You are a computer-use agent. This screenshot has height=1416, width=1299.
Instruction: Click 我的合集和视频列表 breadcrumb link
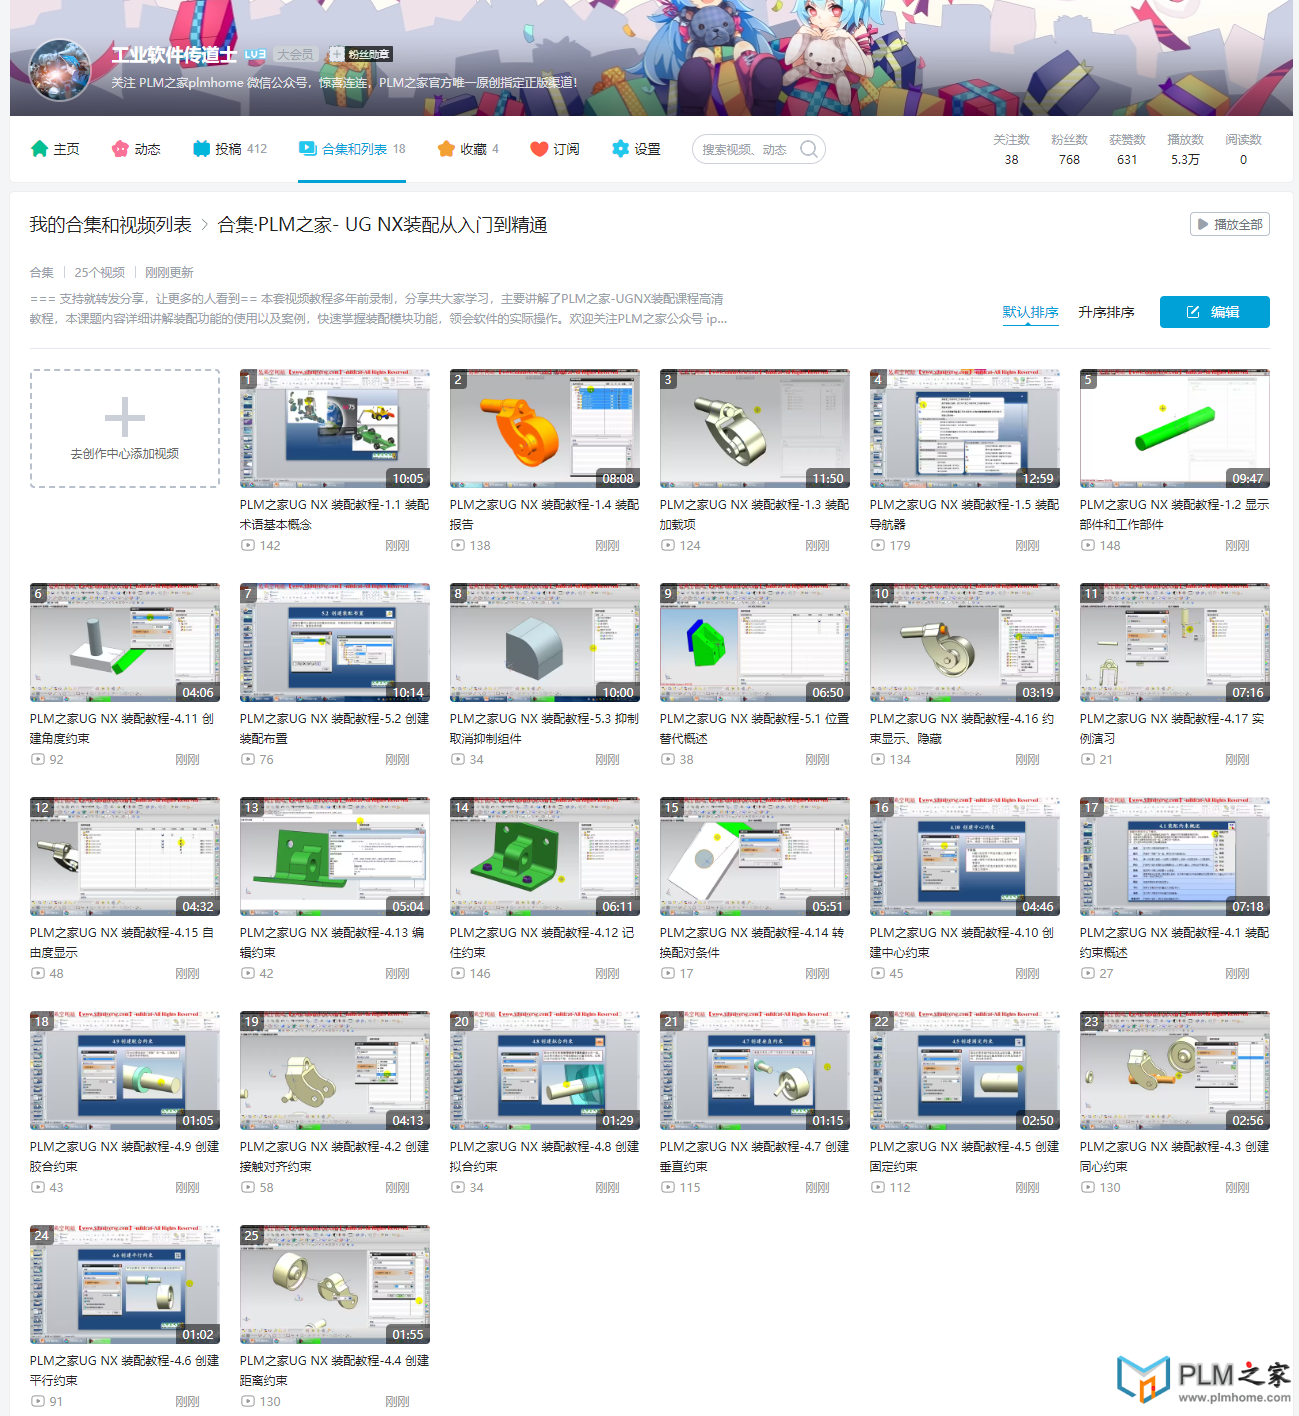point(110,225)
